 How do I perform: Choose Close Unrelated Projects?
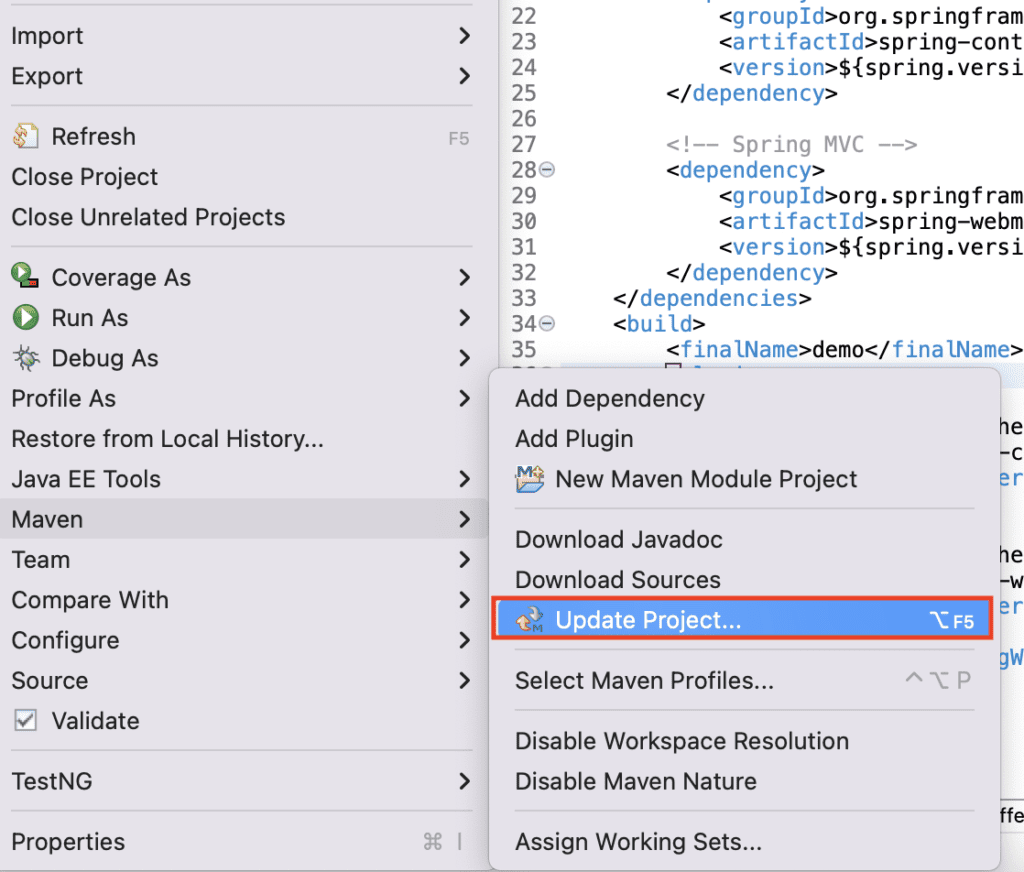click(x=242, y=217)
